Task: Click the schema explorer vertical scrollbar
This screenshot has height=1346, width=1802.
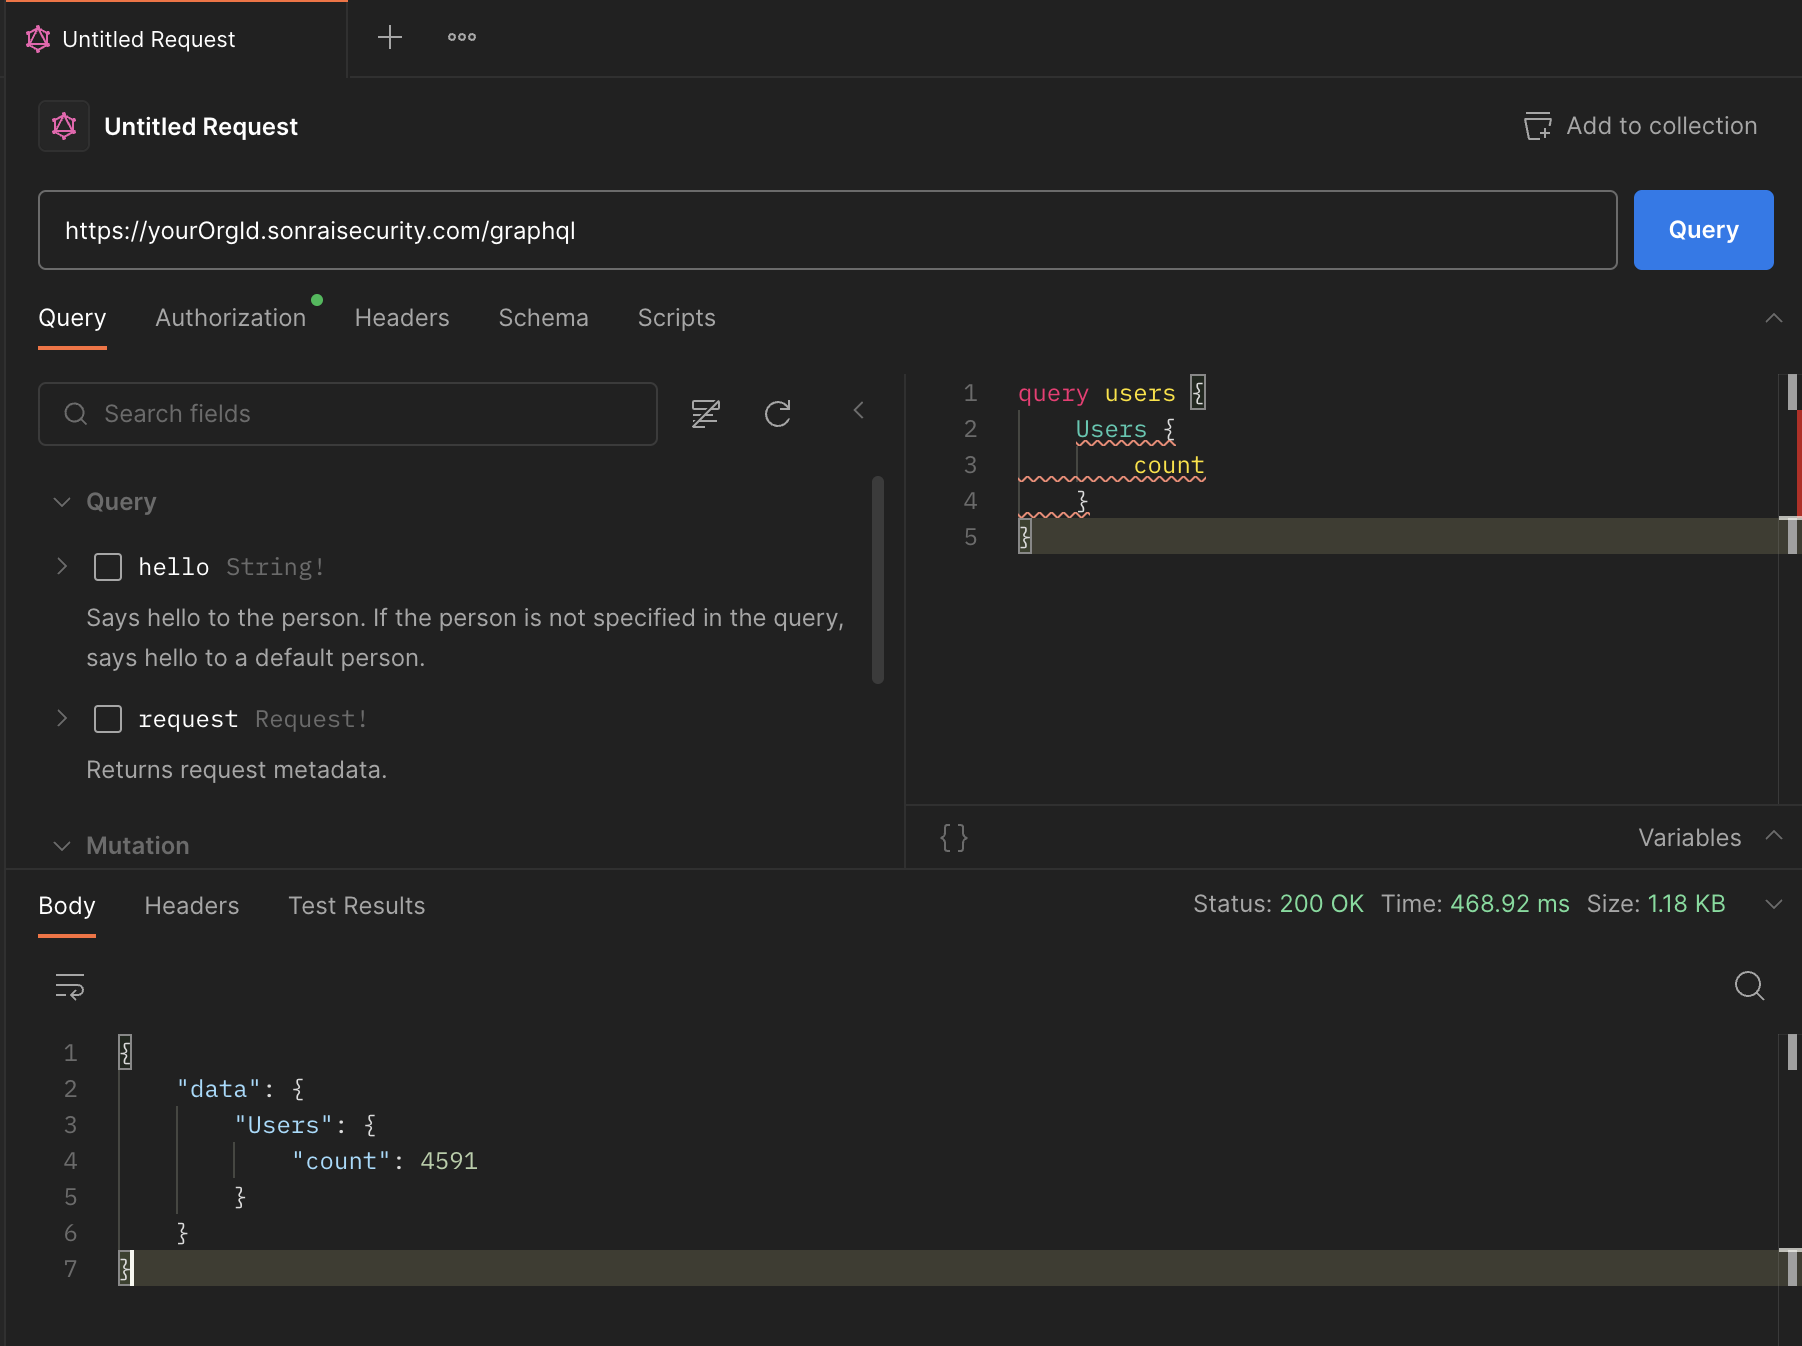Action: (877, 580)
